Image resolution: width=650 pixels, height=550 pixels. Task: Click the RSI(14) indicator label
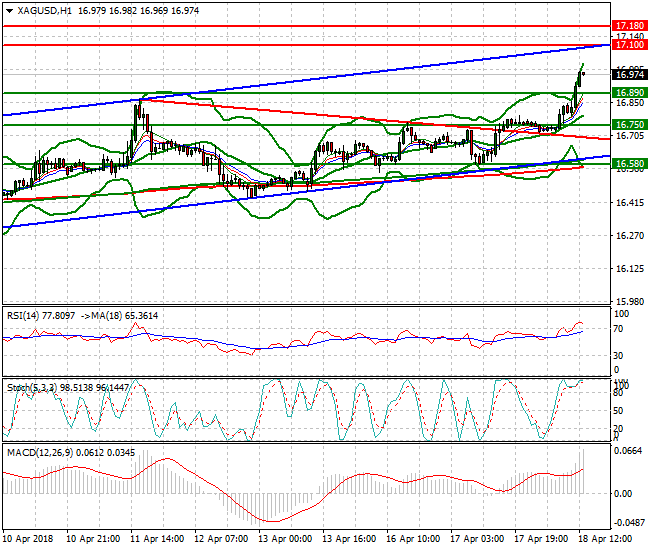[x=23, y=316]
